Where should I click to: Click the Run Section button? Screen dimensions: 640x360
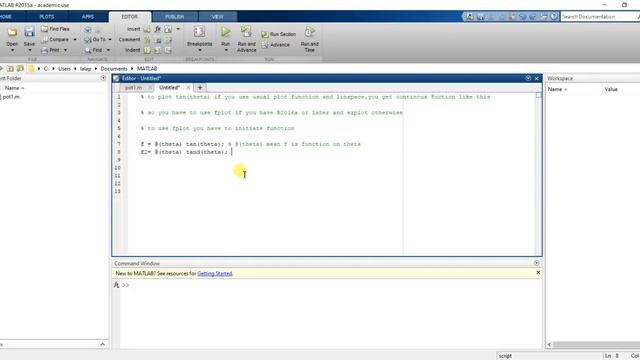coord(278,34)
